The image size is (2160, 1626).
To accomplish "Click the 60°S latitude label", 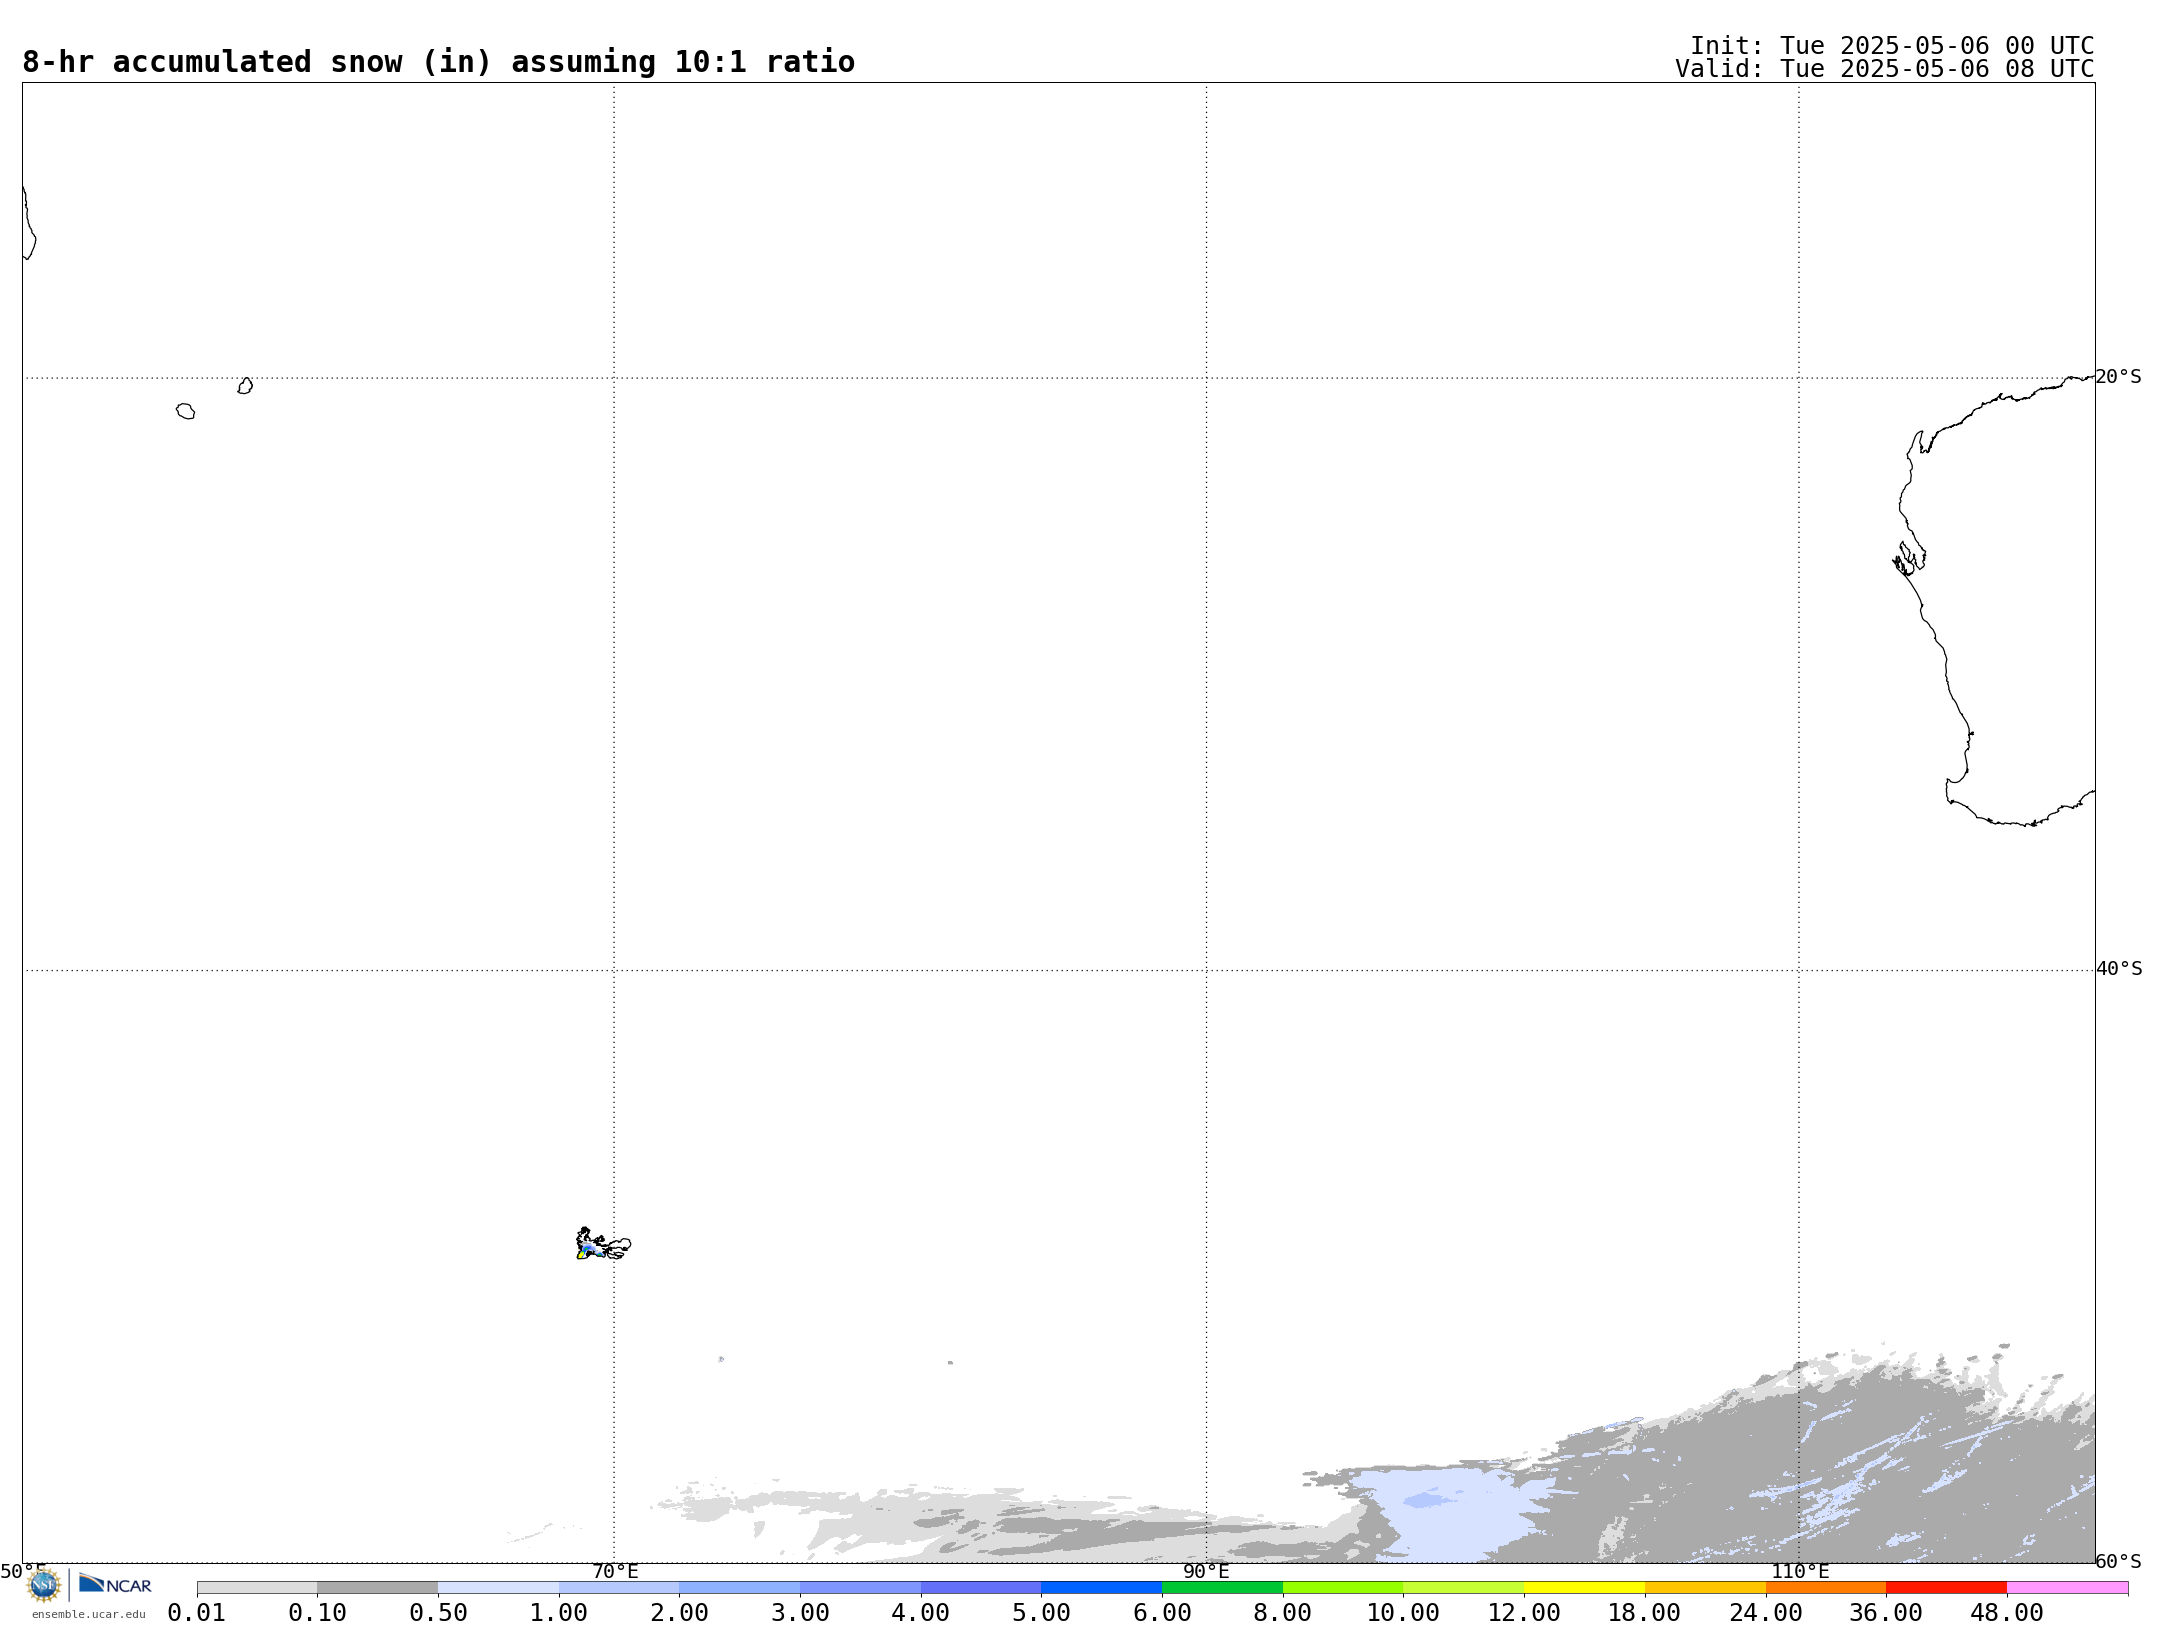I will tap(2119, 1561).
